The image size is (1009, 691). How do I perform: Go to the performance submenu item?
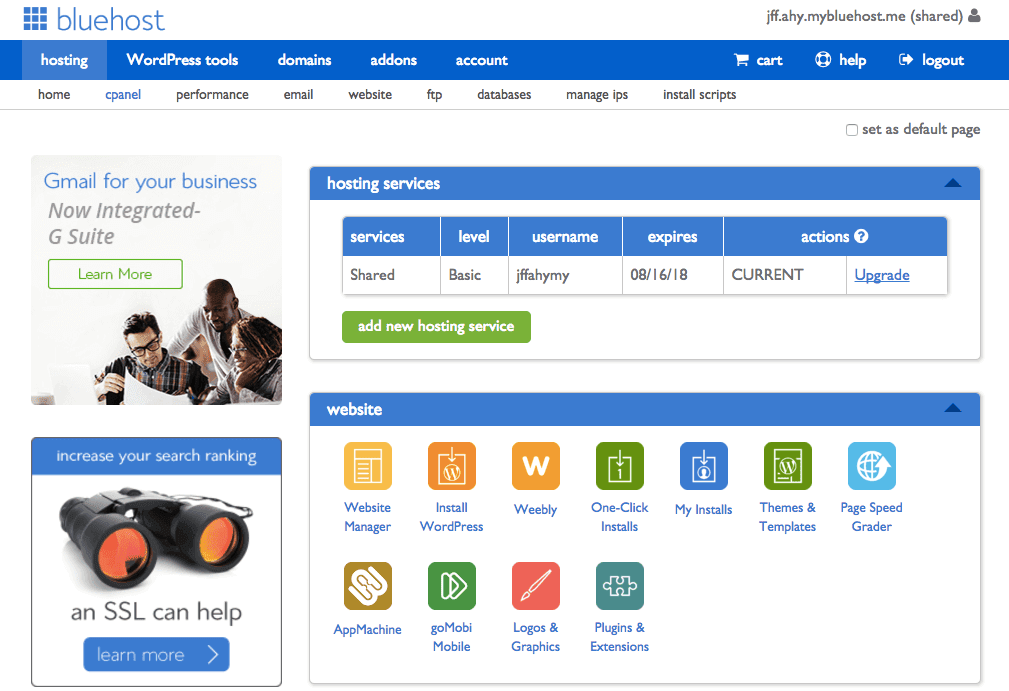[x=212, y=95]
